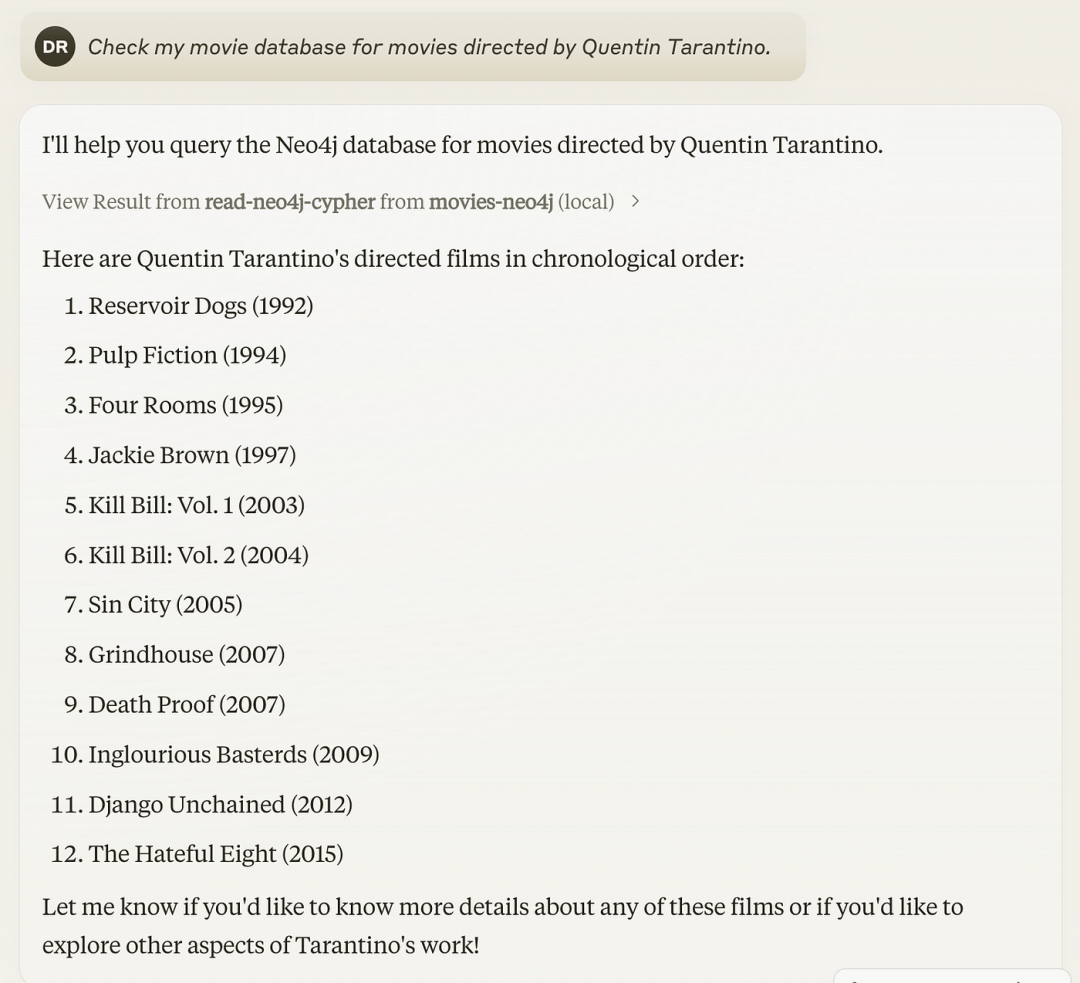Viewport: 1080px width, 983px height.
Task: Select the Inglourious Basterds (2009) item
Action: pyautogui.click(x=233, y=755)
